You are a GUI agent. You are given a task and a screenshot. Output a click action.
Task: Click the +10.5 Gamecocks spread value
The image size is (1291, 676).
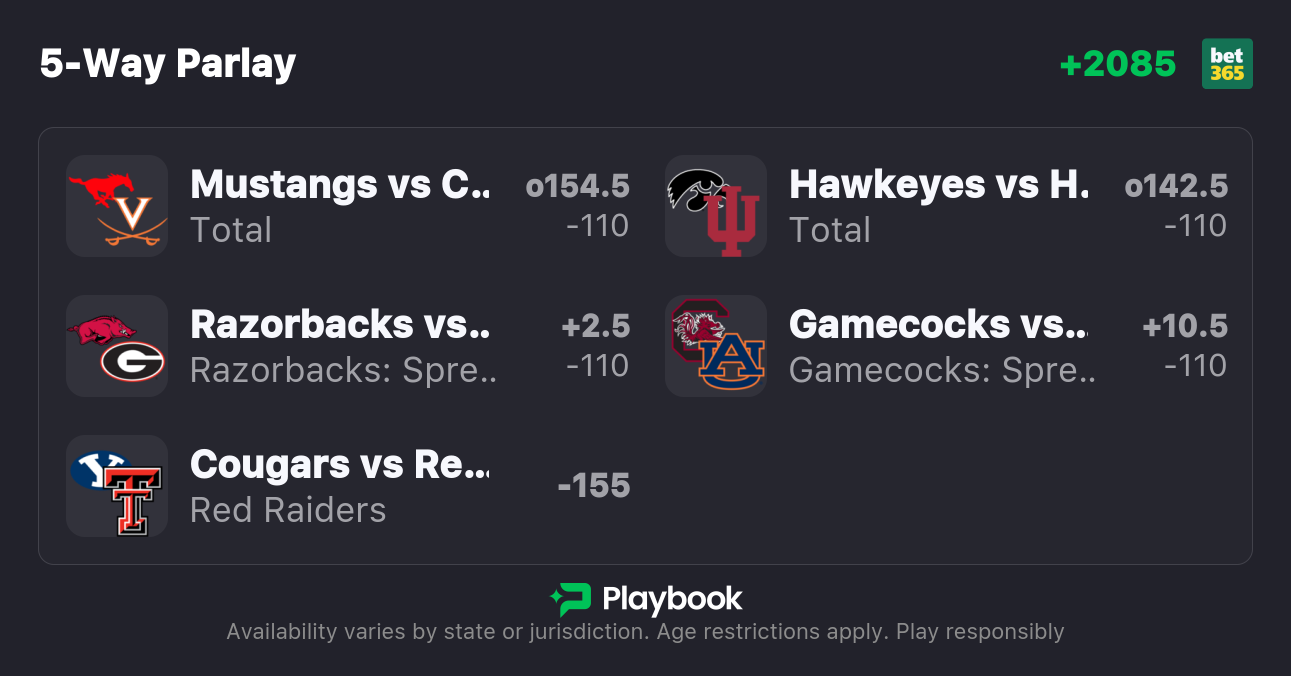(1185, 326)
